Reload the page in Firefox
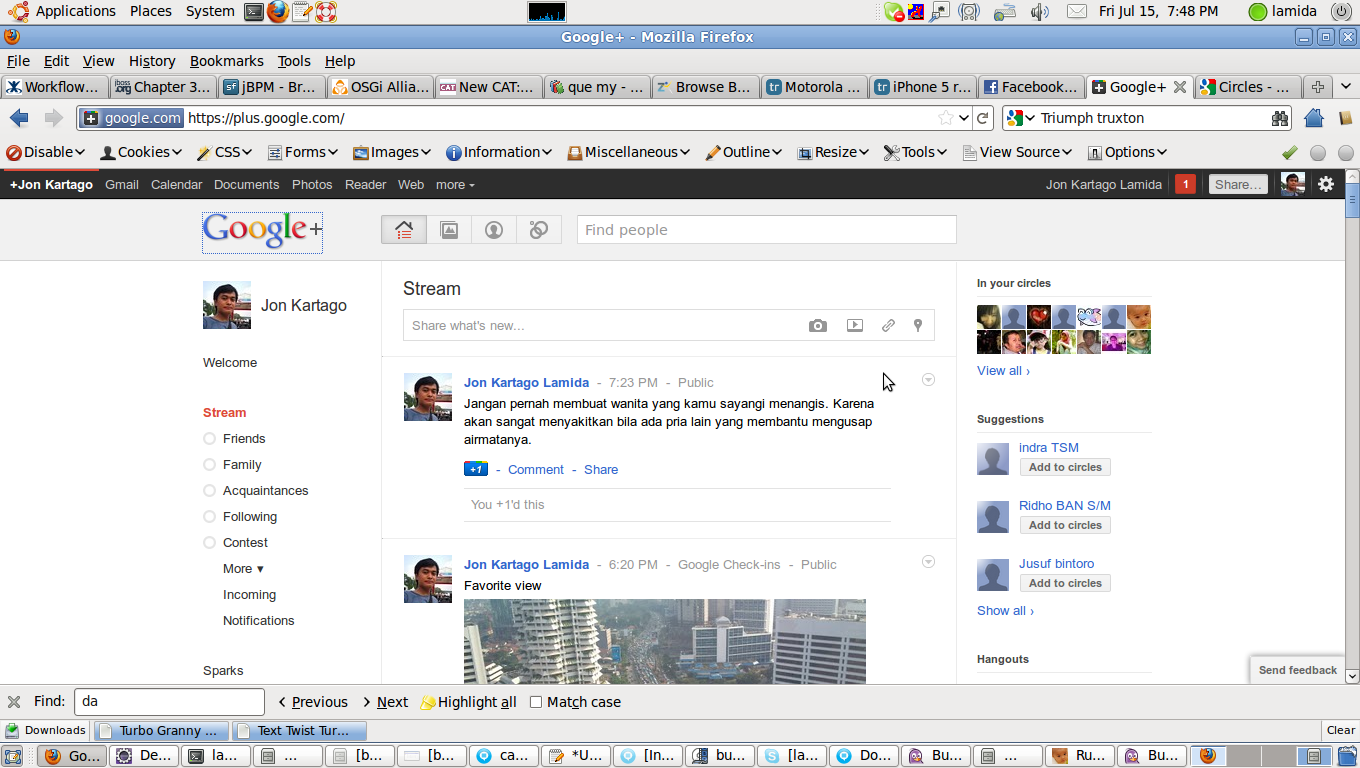This screenshot has height=768, width=1360. pos(983,118)
